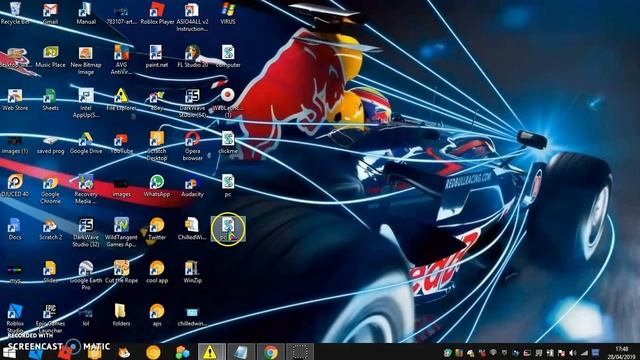Open the Gmail shortcut
This screenshot has height=360, width=640.
pos(50,13)
